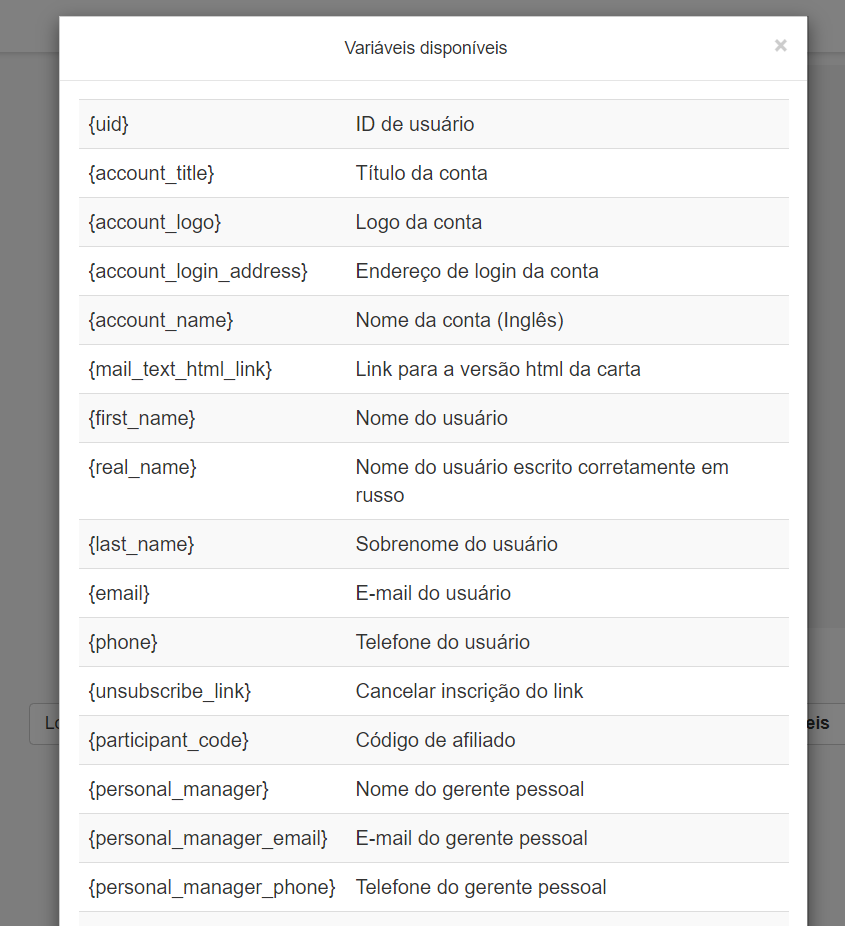Click 'Link para a versão html da carta'
The image size is (845, 926).
[498, 369]
